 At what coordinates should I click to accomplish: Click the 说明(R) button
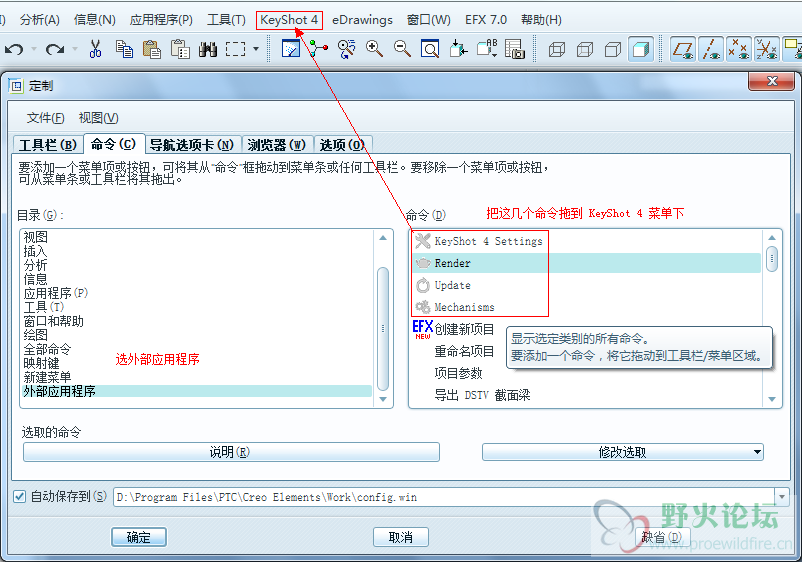(231, 452)
